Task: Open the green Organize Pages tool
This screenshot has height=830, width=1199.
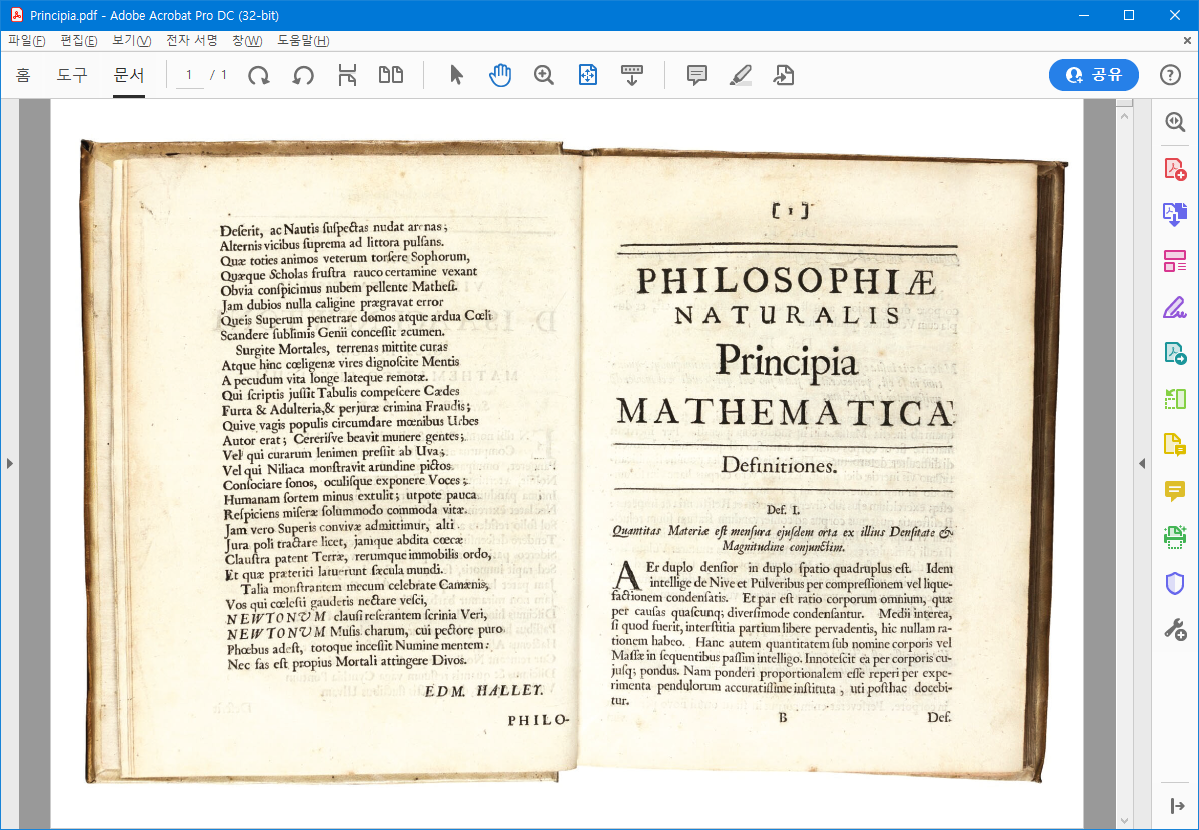Action: (x=1175, y=399)
